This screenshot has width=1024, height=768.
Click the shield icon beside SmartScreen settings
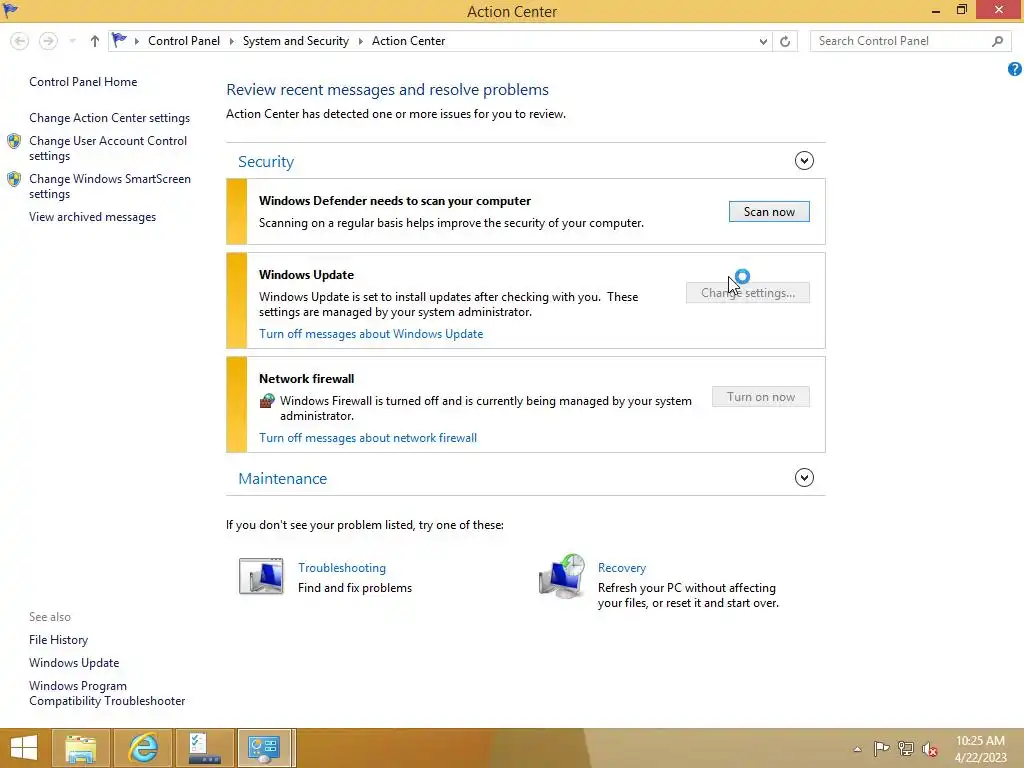point(14,179)
